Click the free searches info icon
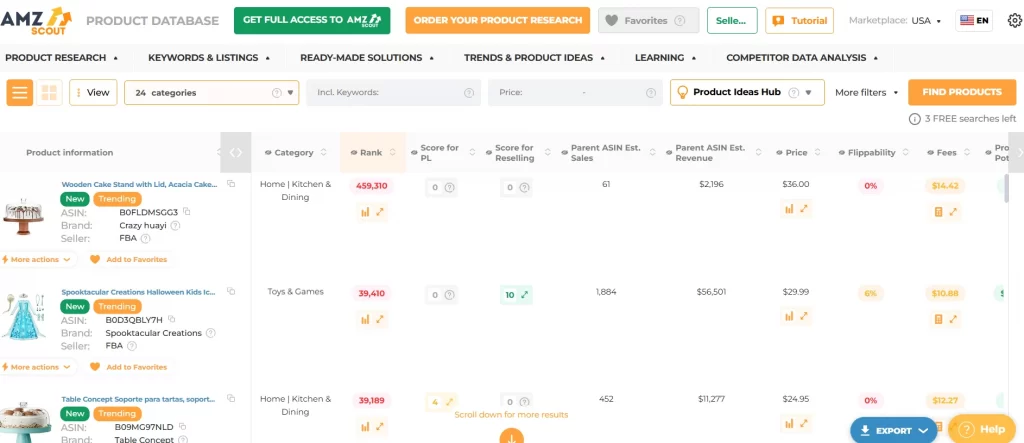This screenshot has height=443, width=1024. click(914, 119)
